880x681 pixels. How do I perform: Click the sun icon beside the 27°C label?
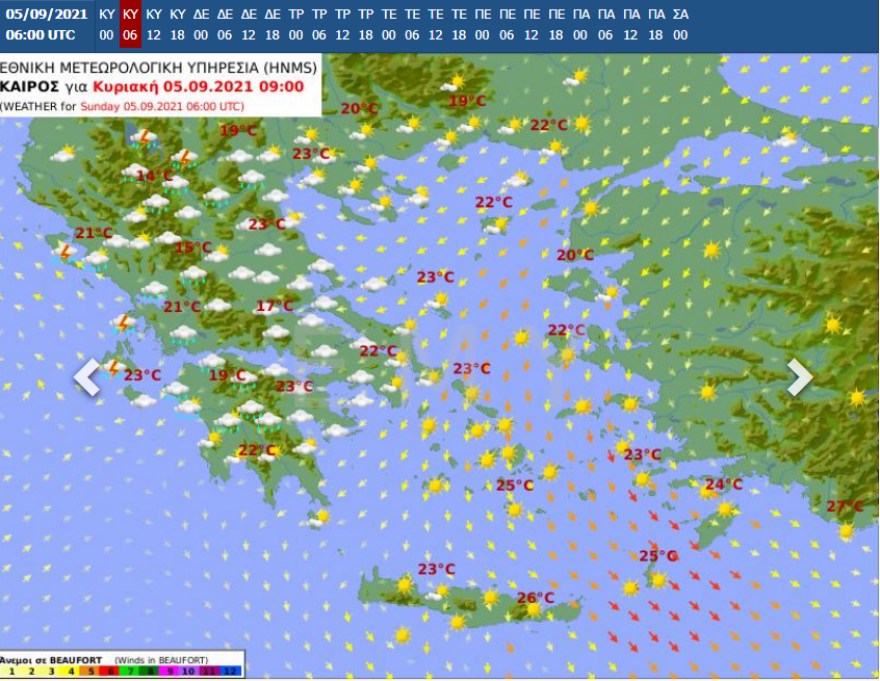click(847, 530)
